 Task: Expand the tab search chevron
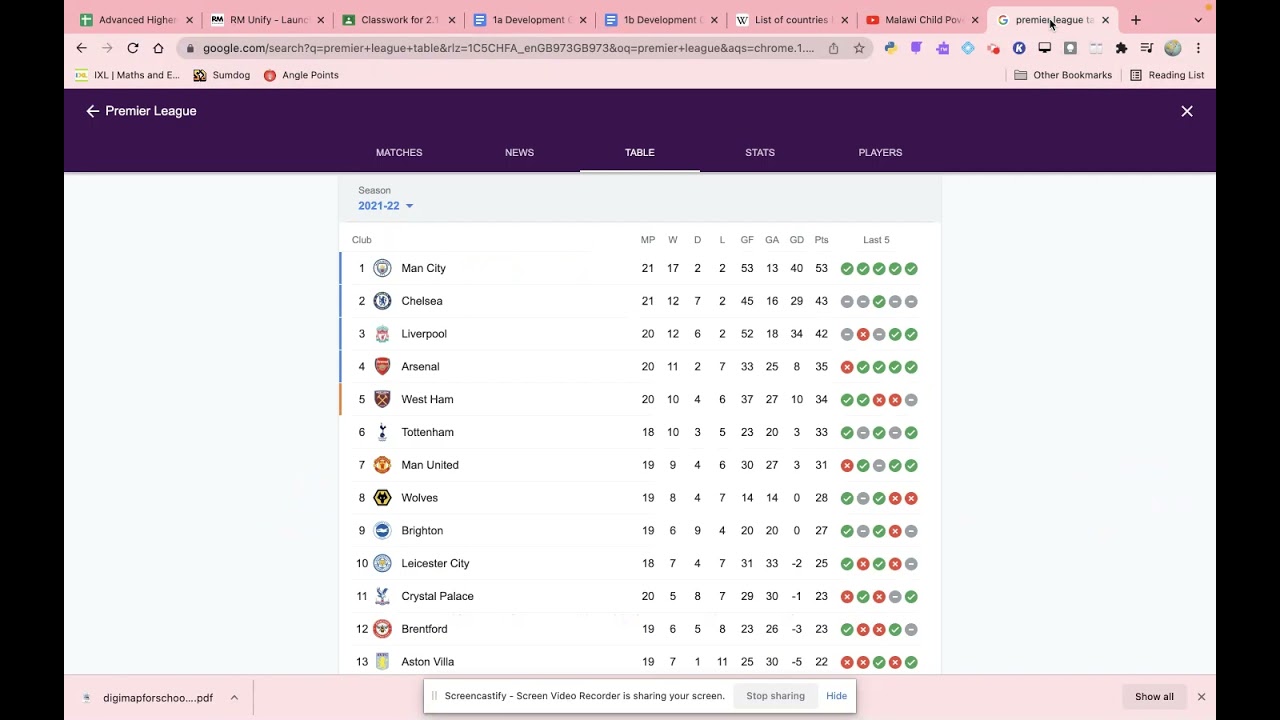click(x=1198, y=20)
